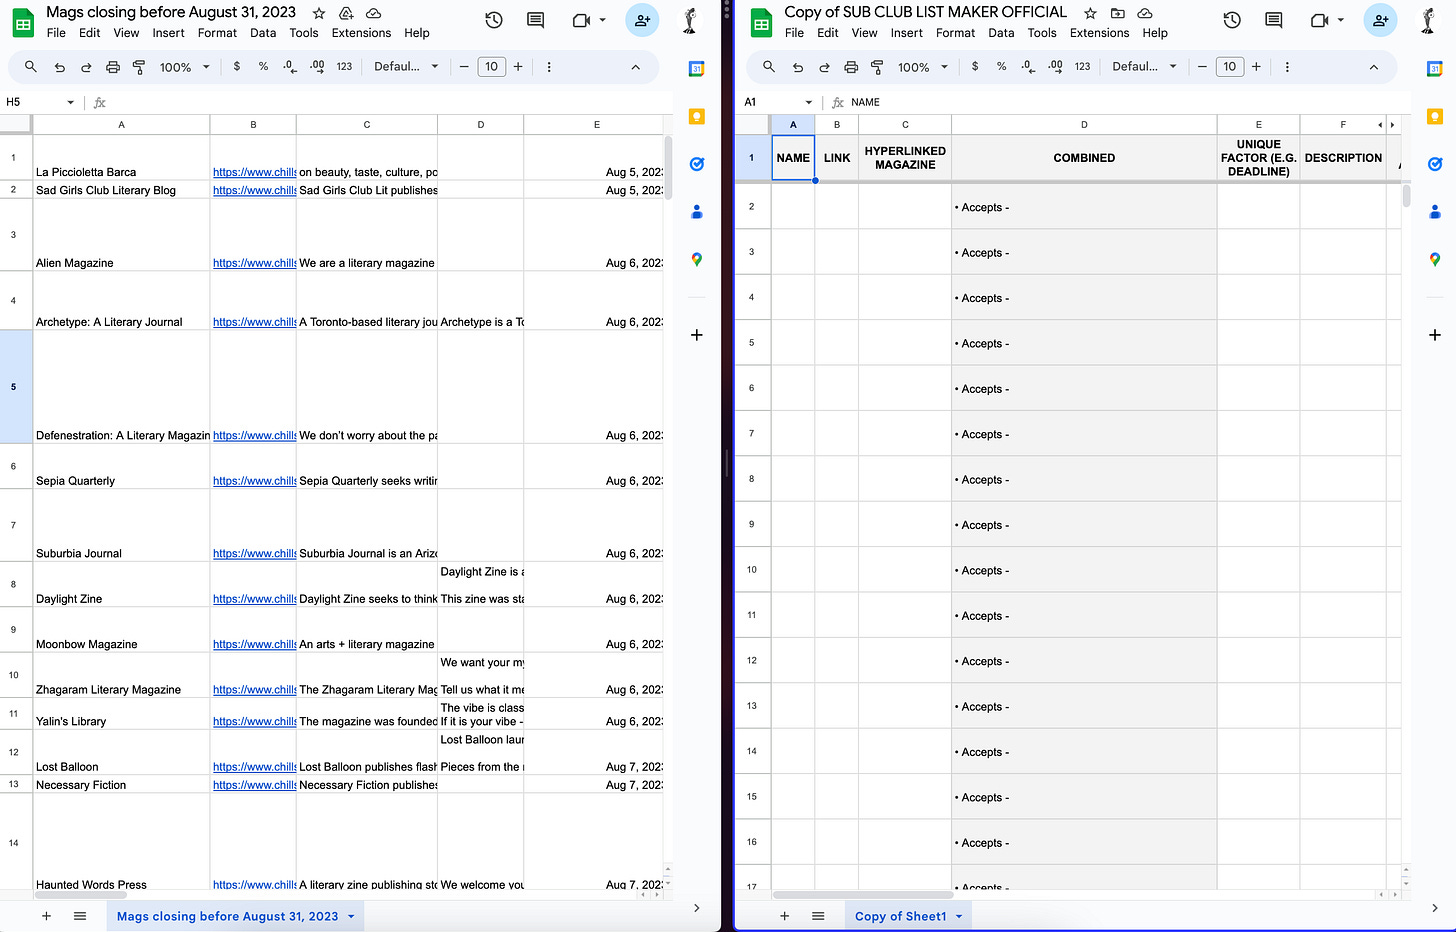
Task: Open Extensions menu in the Mags window
Action: coord(361,33)
